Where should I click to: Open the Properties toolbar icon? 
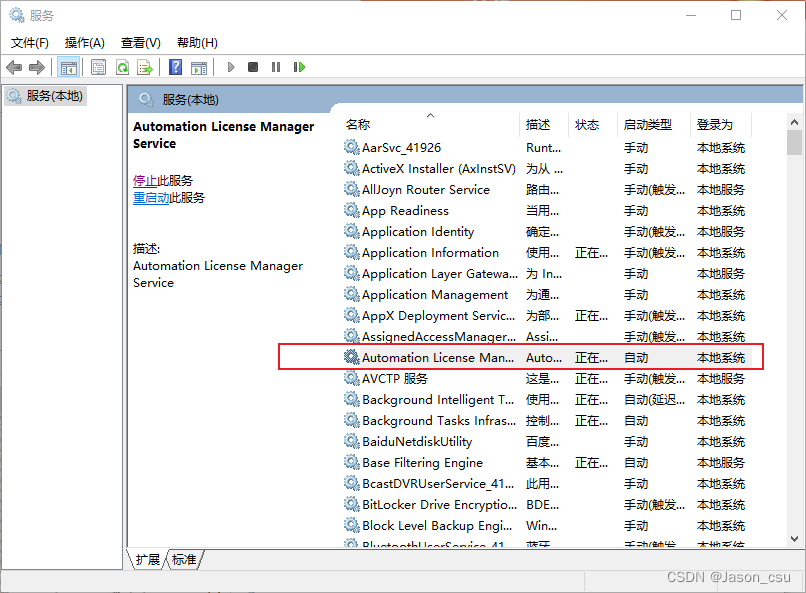point(98,67)
